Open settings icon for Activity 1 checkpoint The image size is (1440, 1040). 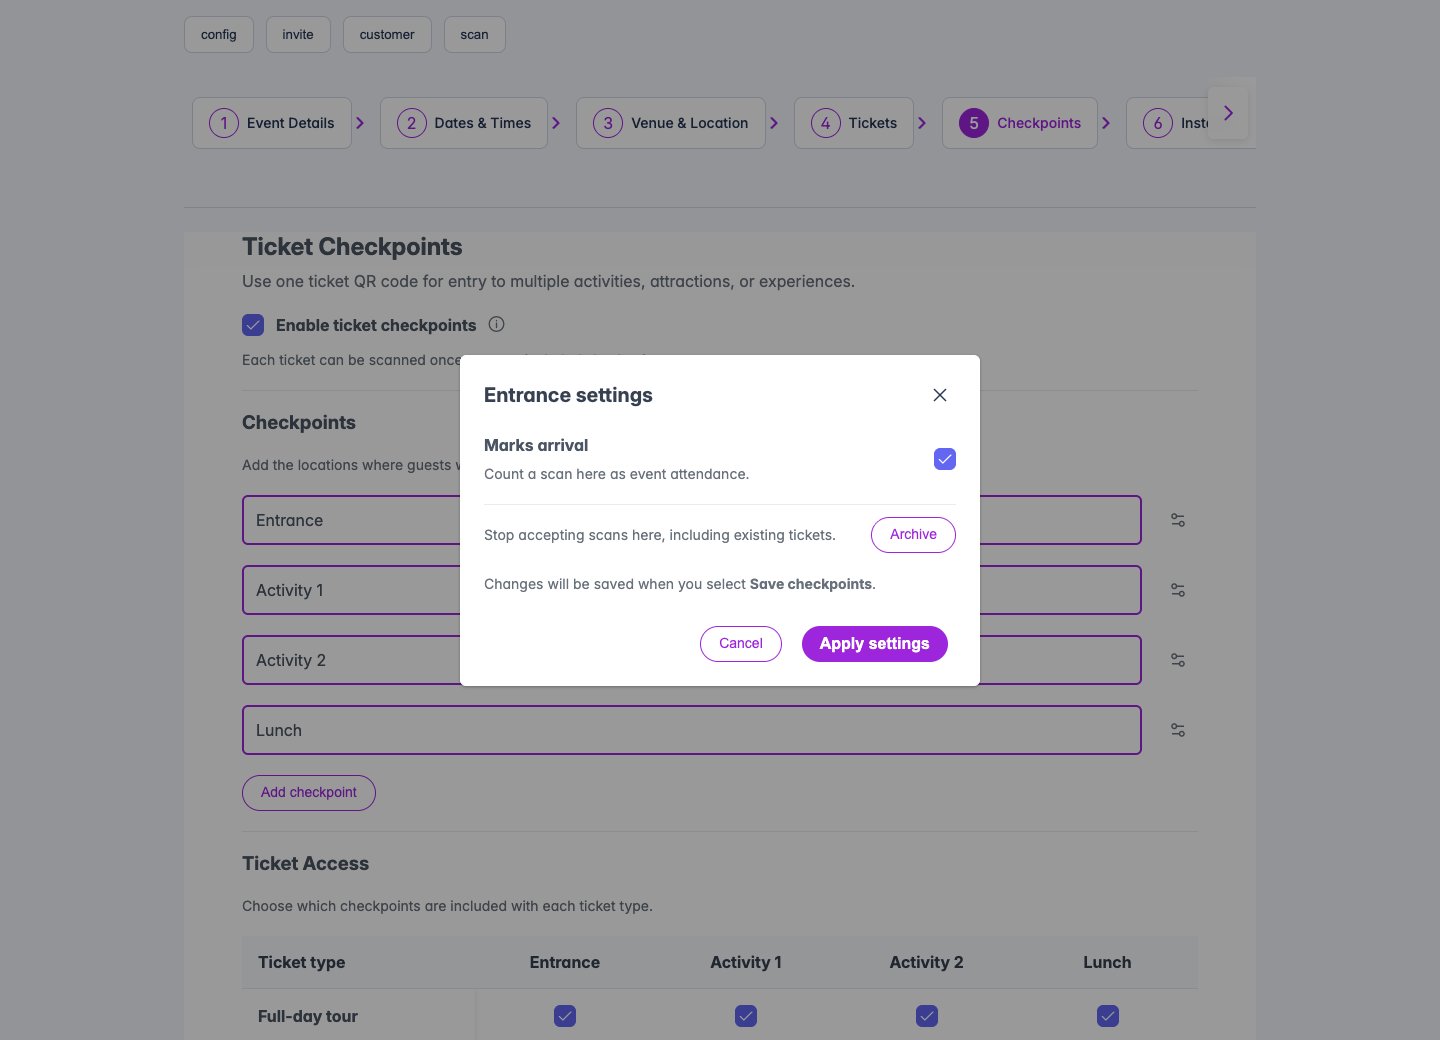1178,590
